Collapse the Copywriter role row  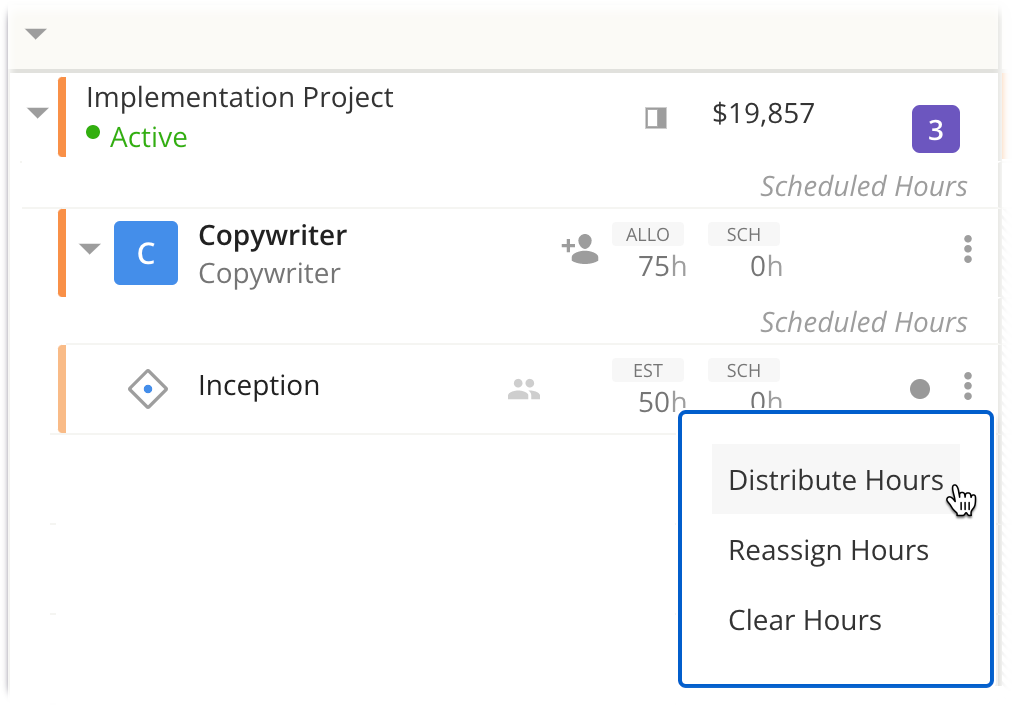tap(90, 249)
